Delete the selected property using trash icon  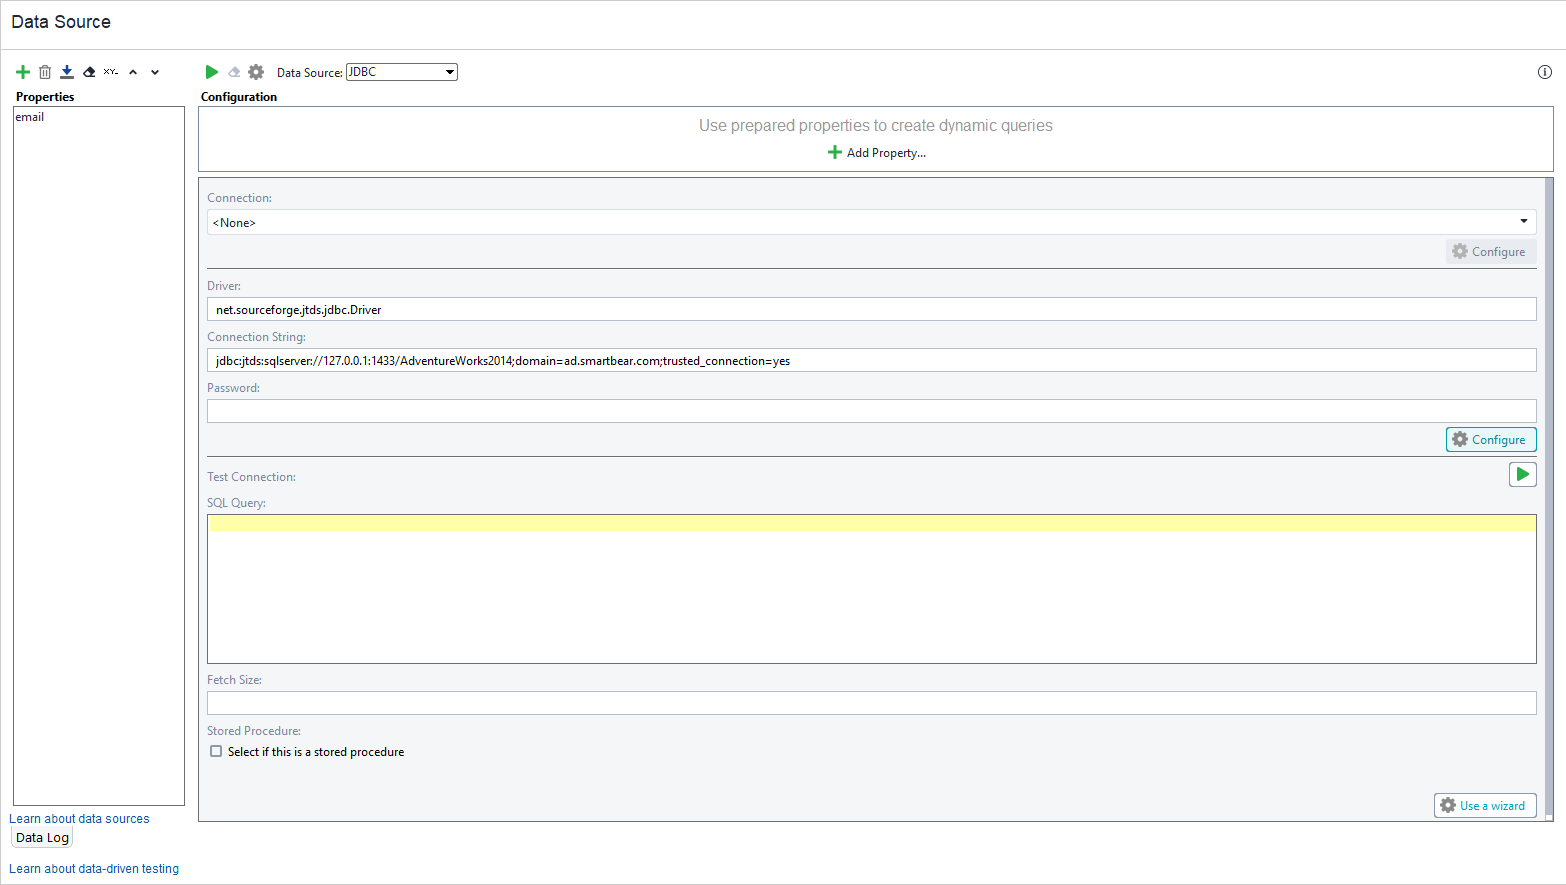coord(45,71)
